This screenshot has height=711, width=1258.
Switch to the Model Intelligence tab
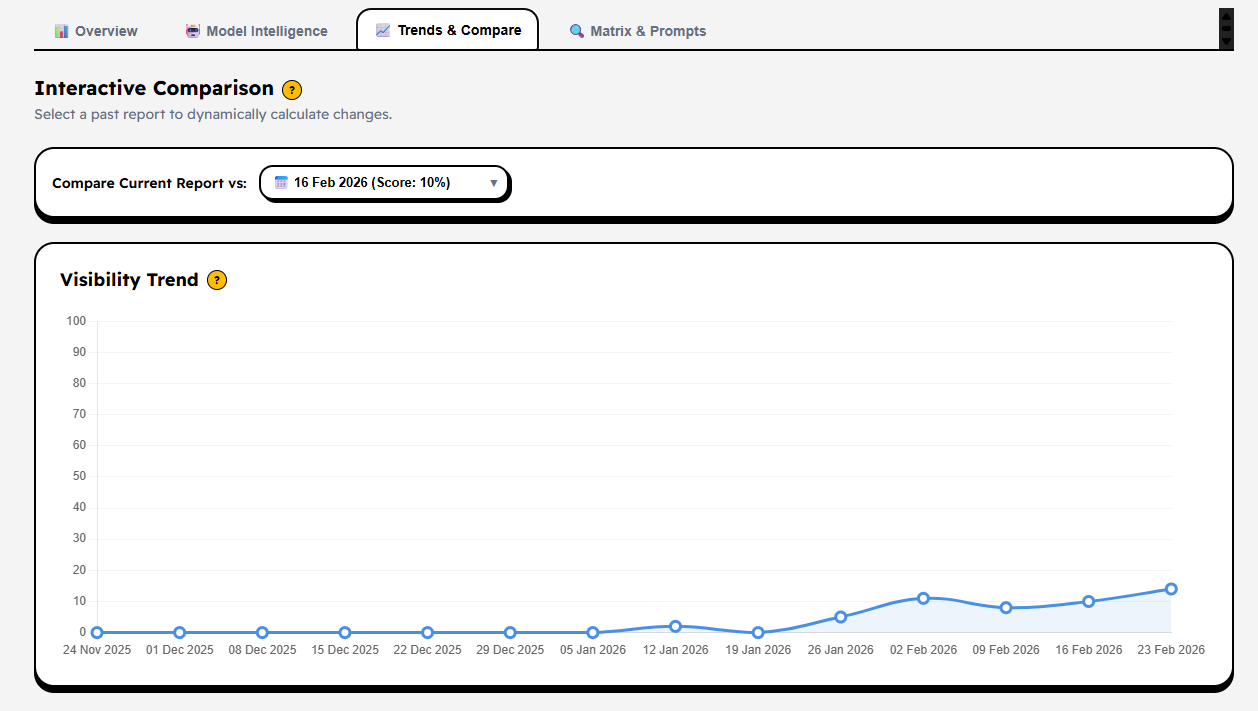tap(257, 31)
